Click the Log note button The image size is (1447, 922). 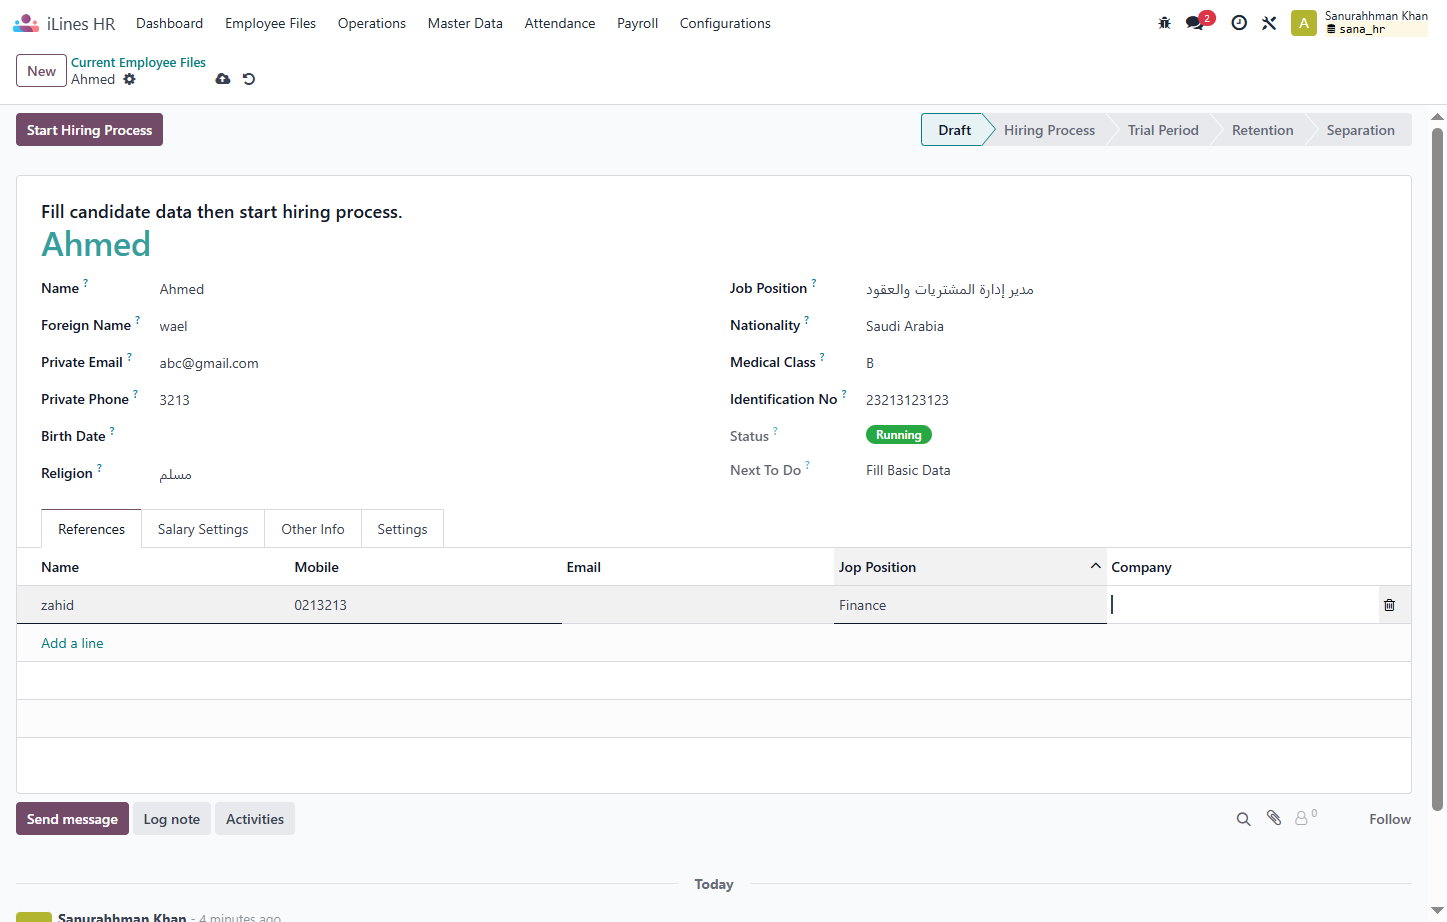pos(172,819)
